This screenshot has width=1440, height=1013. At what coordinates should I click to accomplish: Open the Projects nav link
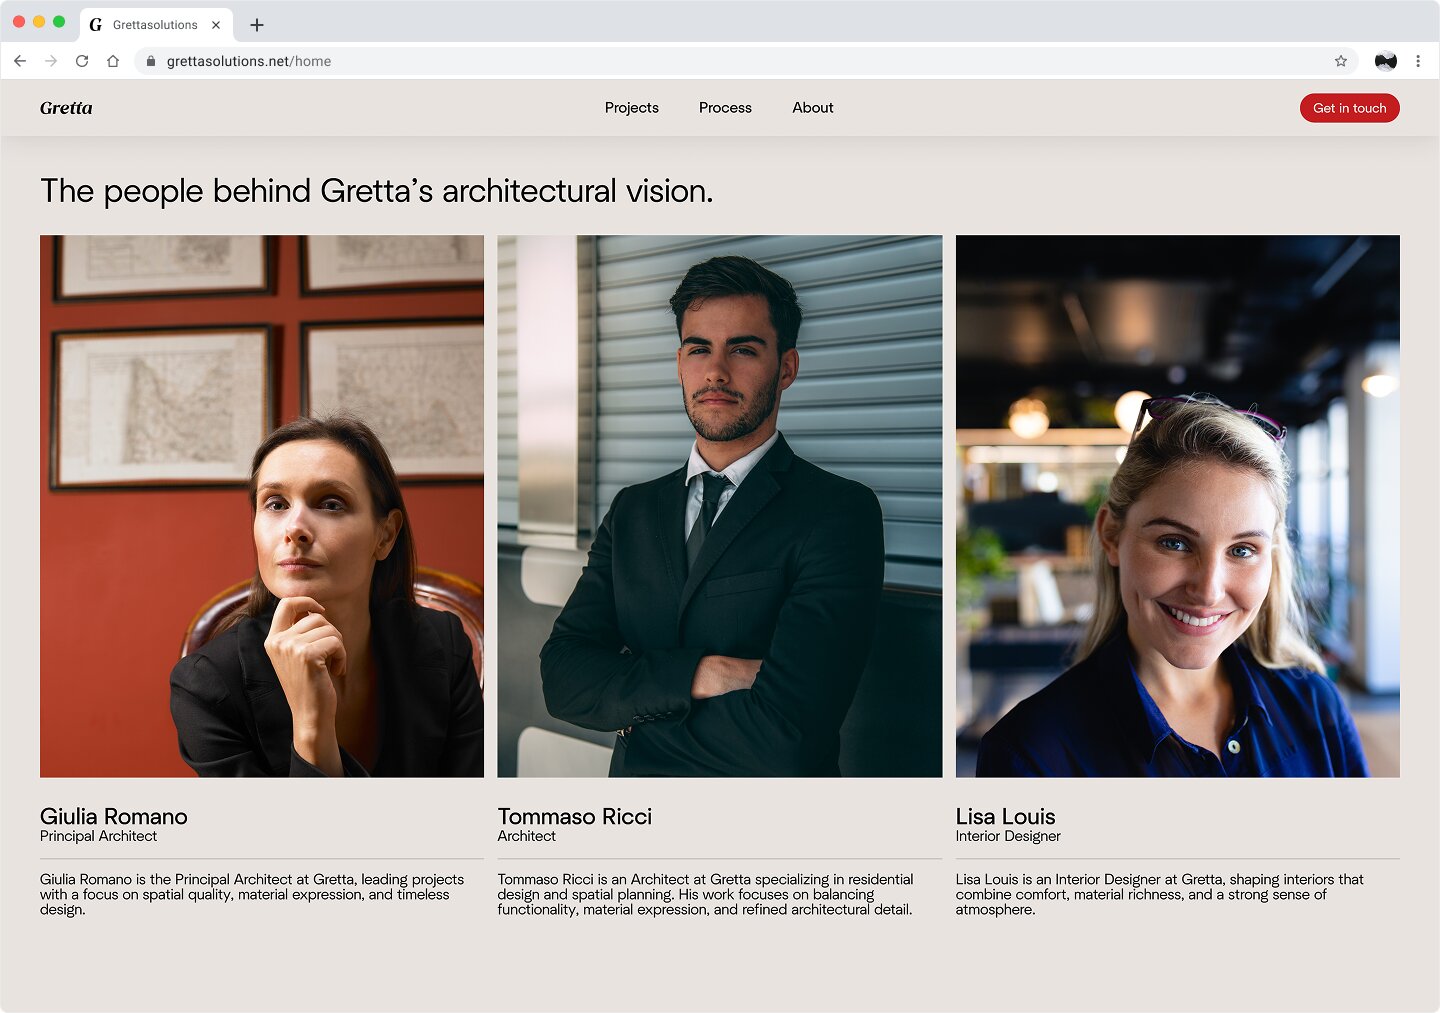click(631, 108)
